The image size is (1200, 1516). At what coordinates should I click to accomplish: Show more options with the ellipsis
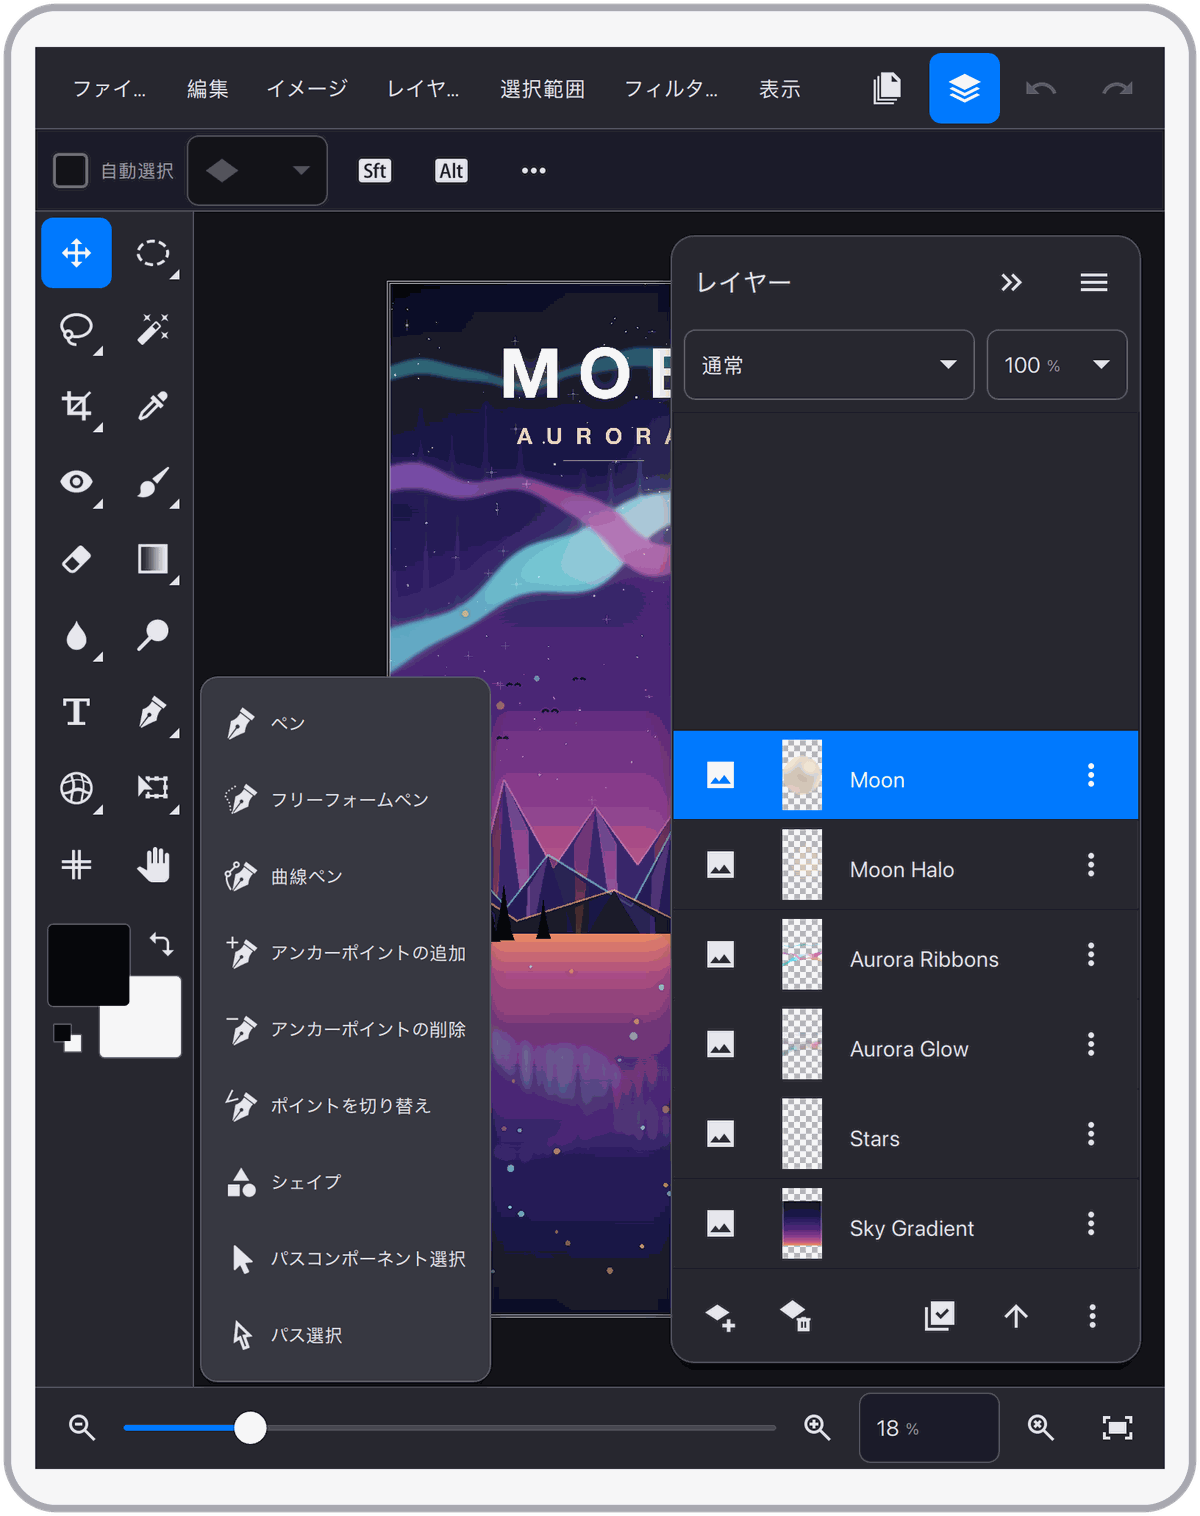point(534,171)
